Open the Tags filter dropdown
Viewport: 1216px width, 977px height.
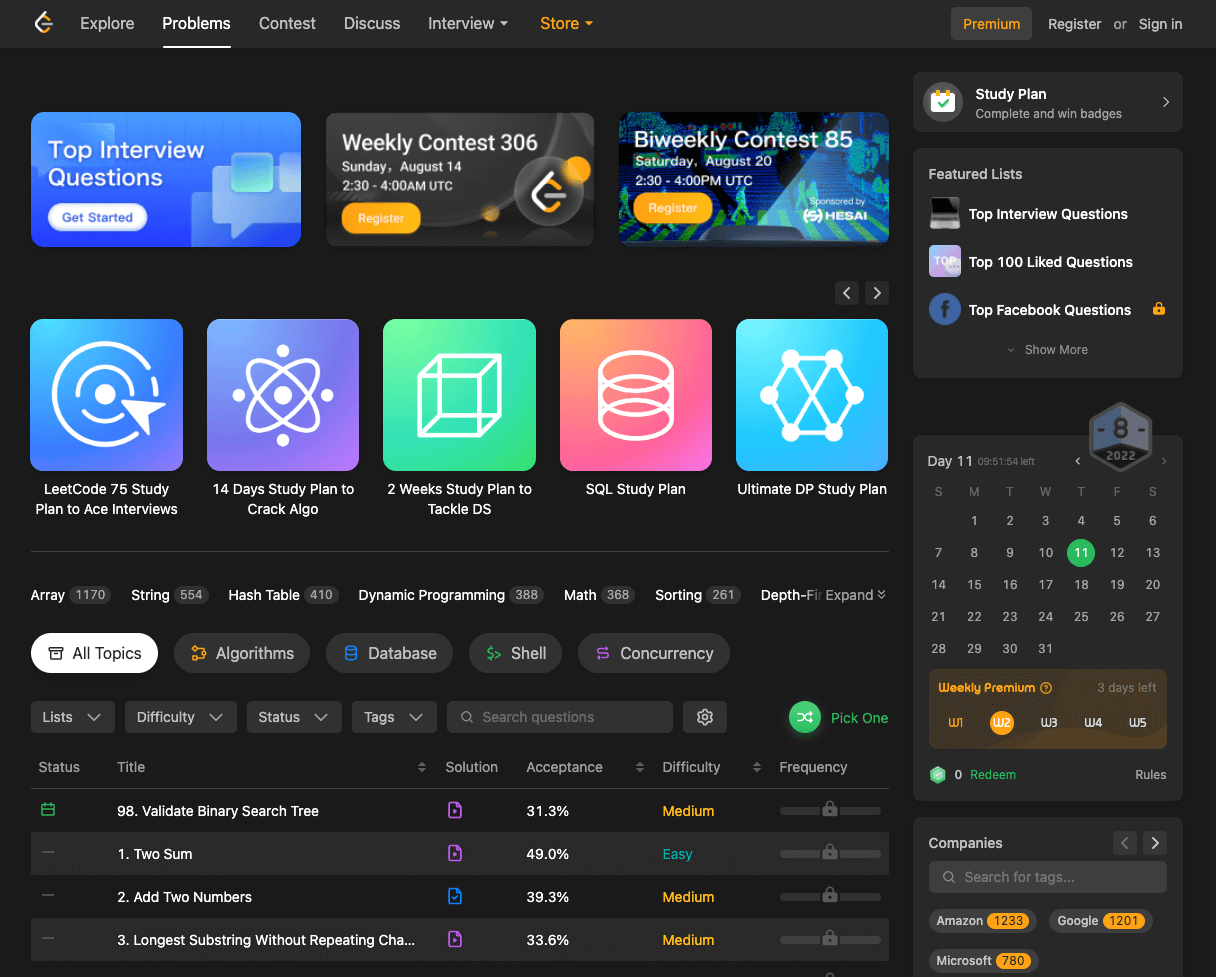pos(394,717)
